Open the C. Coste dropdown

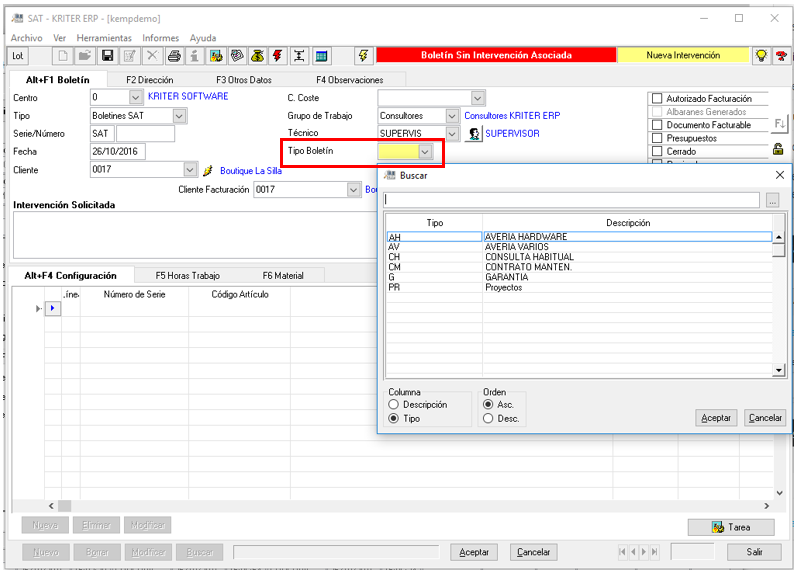[477, 97]
